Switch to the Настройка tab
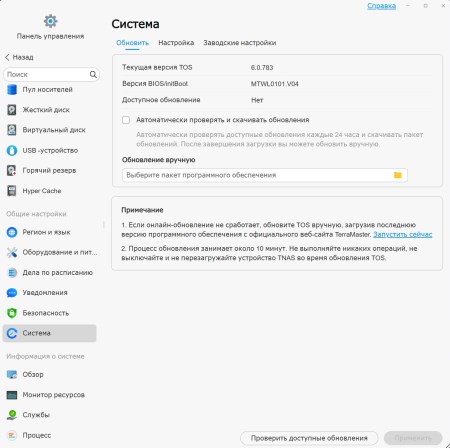The width and height of the screenshot is (450, 448). tap(176, 43)
